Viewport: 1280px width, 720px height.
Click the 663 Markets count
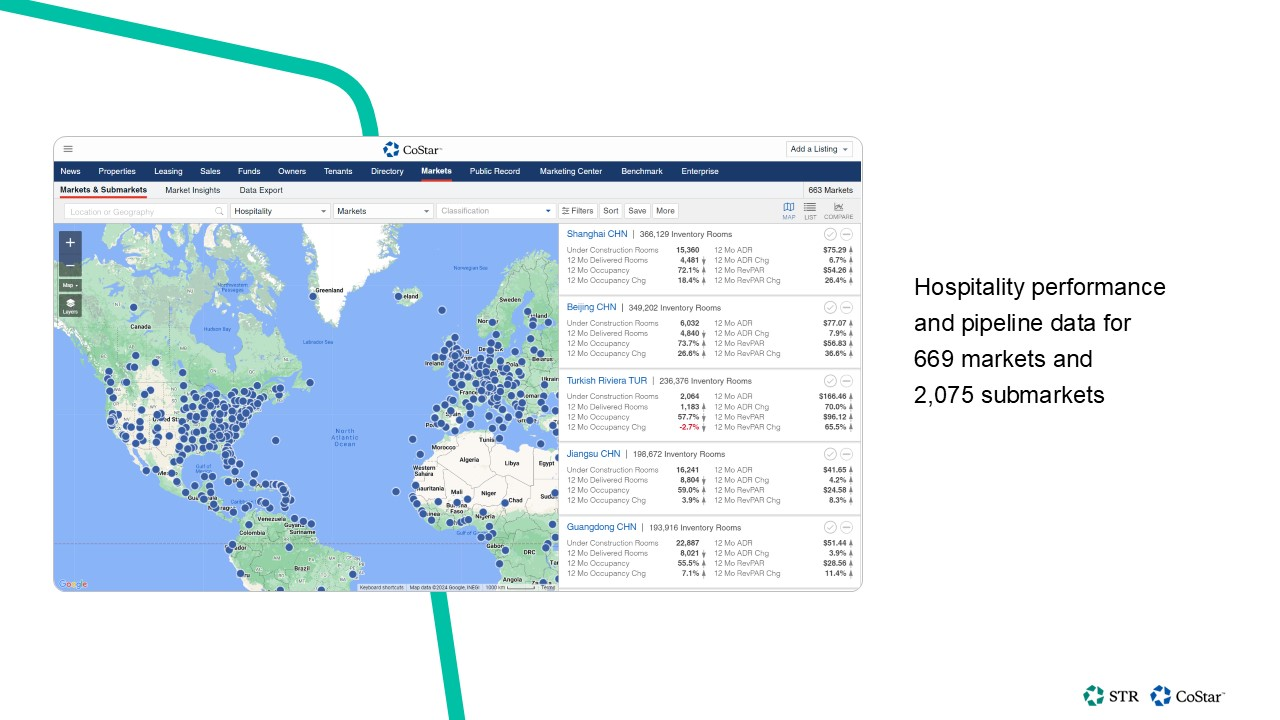(830, 190)
